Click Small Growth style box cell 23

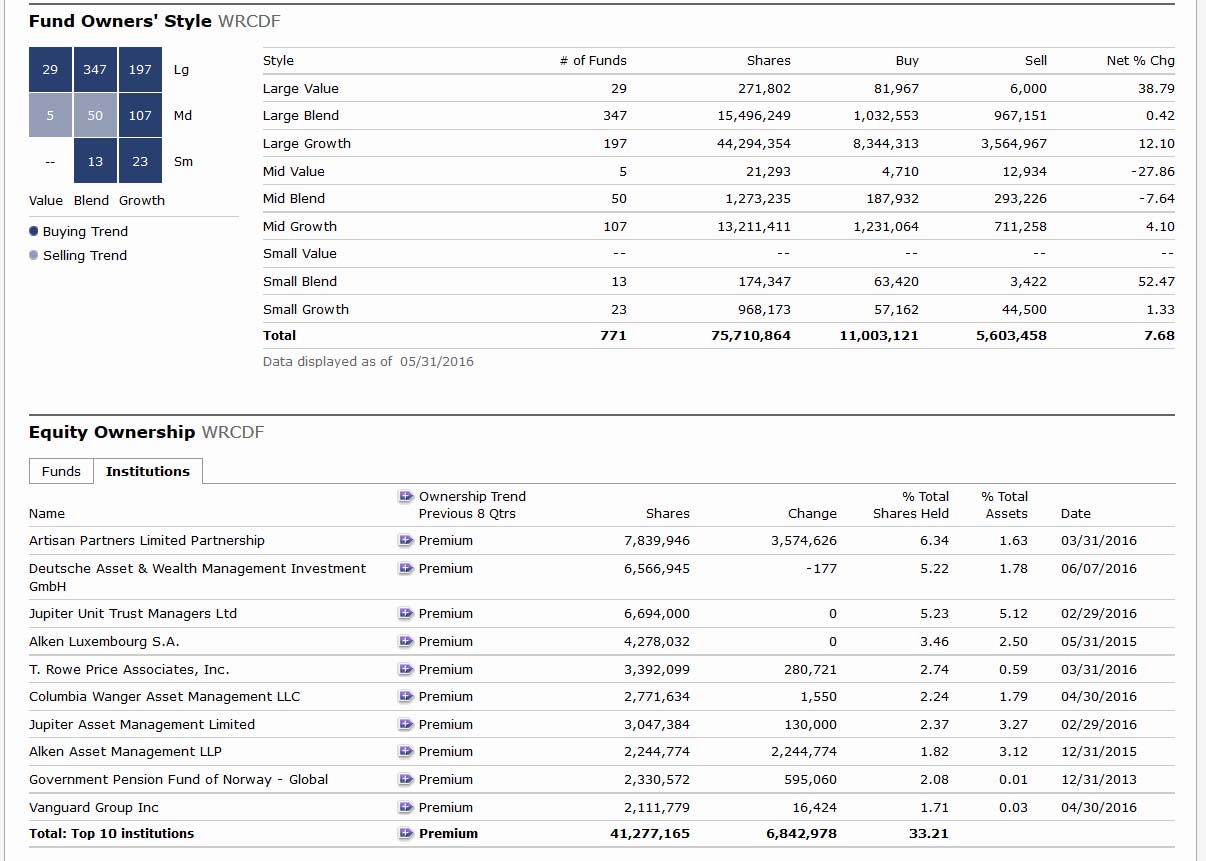click(x=140, y=162)
